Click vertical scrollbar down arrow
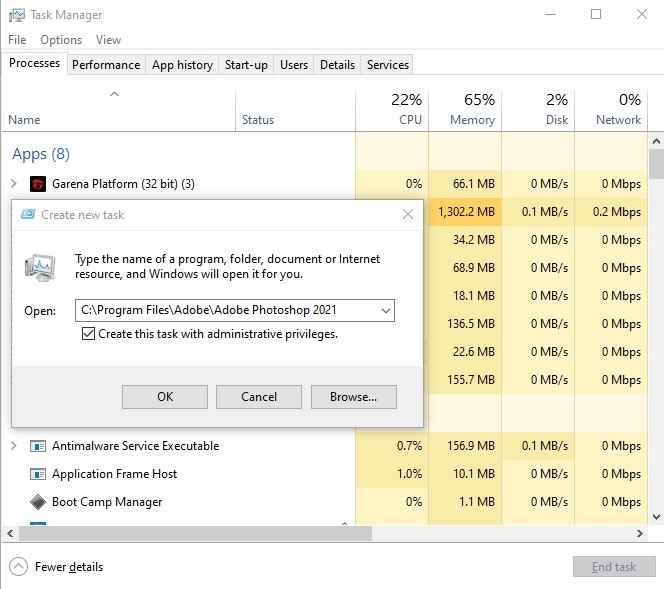 [x=656, y=517]
